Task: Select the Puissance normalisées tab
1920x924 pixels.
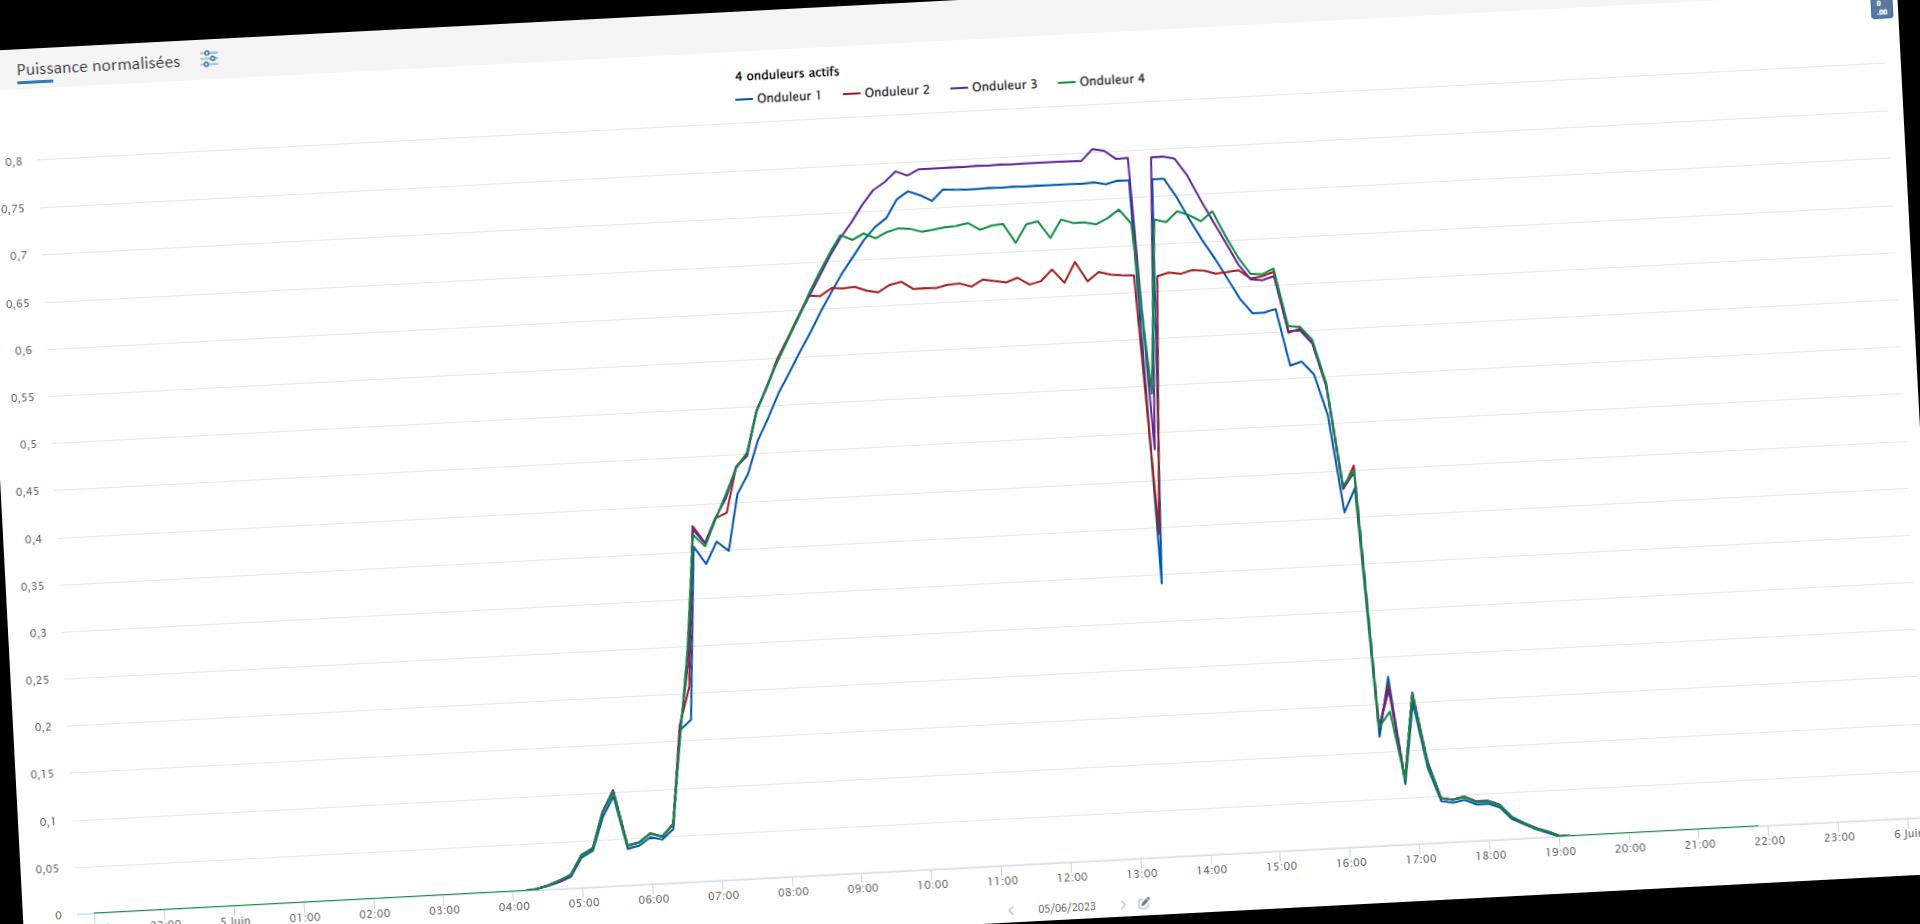Action: pyautogui.click(x=98, y=65)
